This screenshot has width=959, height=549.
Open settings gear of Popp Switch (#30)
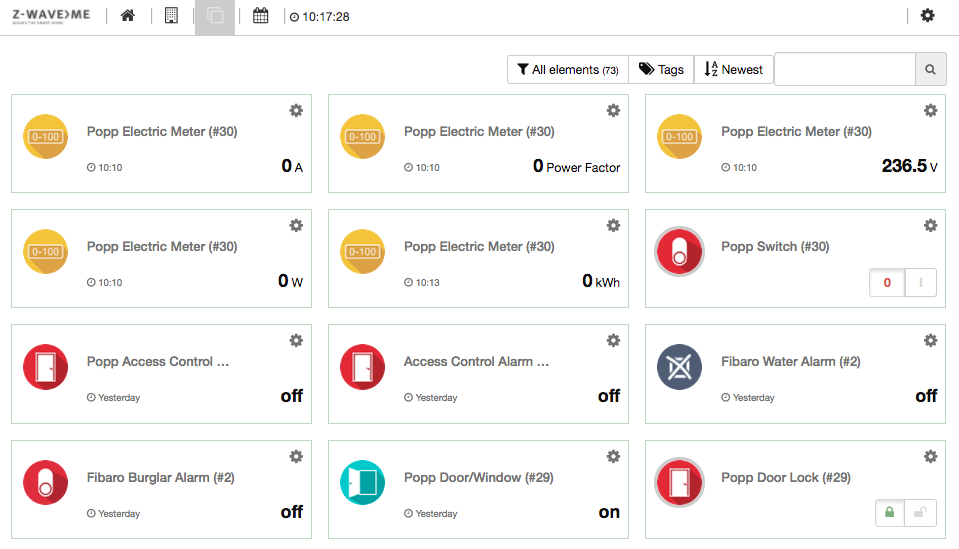tap(930, 226)
